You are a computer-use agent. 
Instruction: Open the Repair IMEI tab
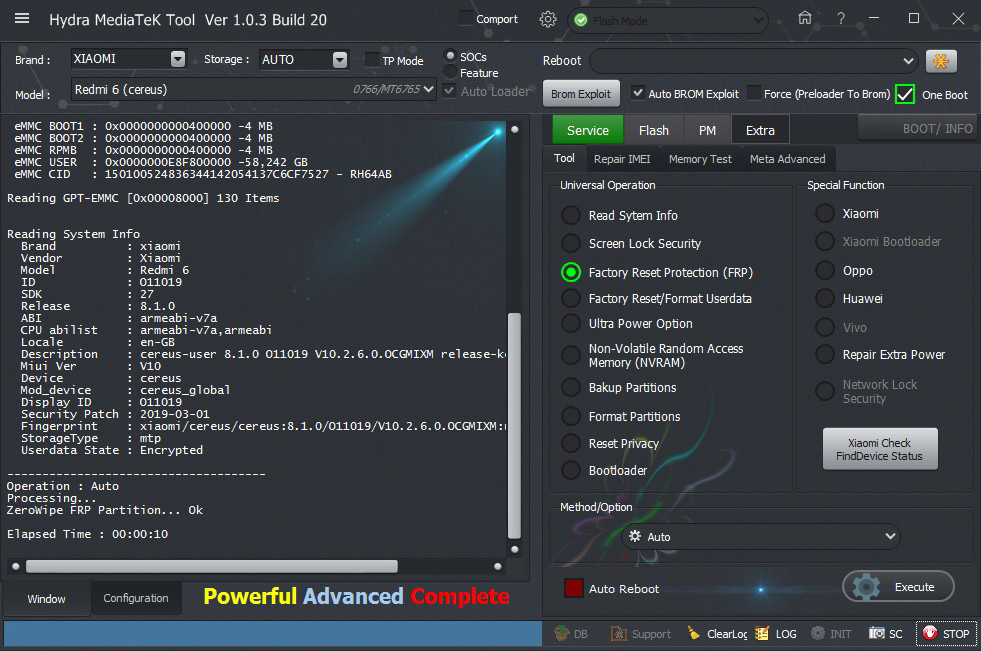pyautogui.click(x=620, y=158)
